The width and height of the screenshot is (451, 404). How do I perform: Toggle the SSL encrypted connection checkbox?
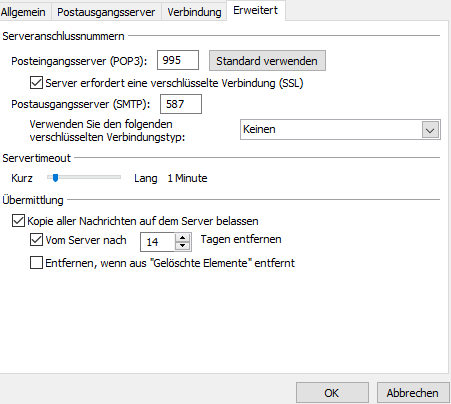36,83
